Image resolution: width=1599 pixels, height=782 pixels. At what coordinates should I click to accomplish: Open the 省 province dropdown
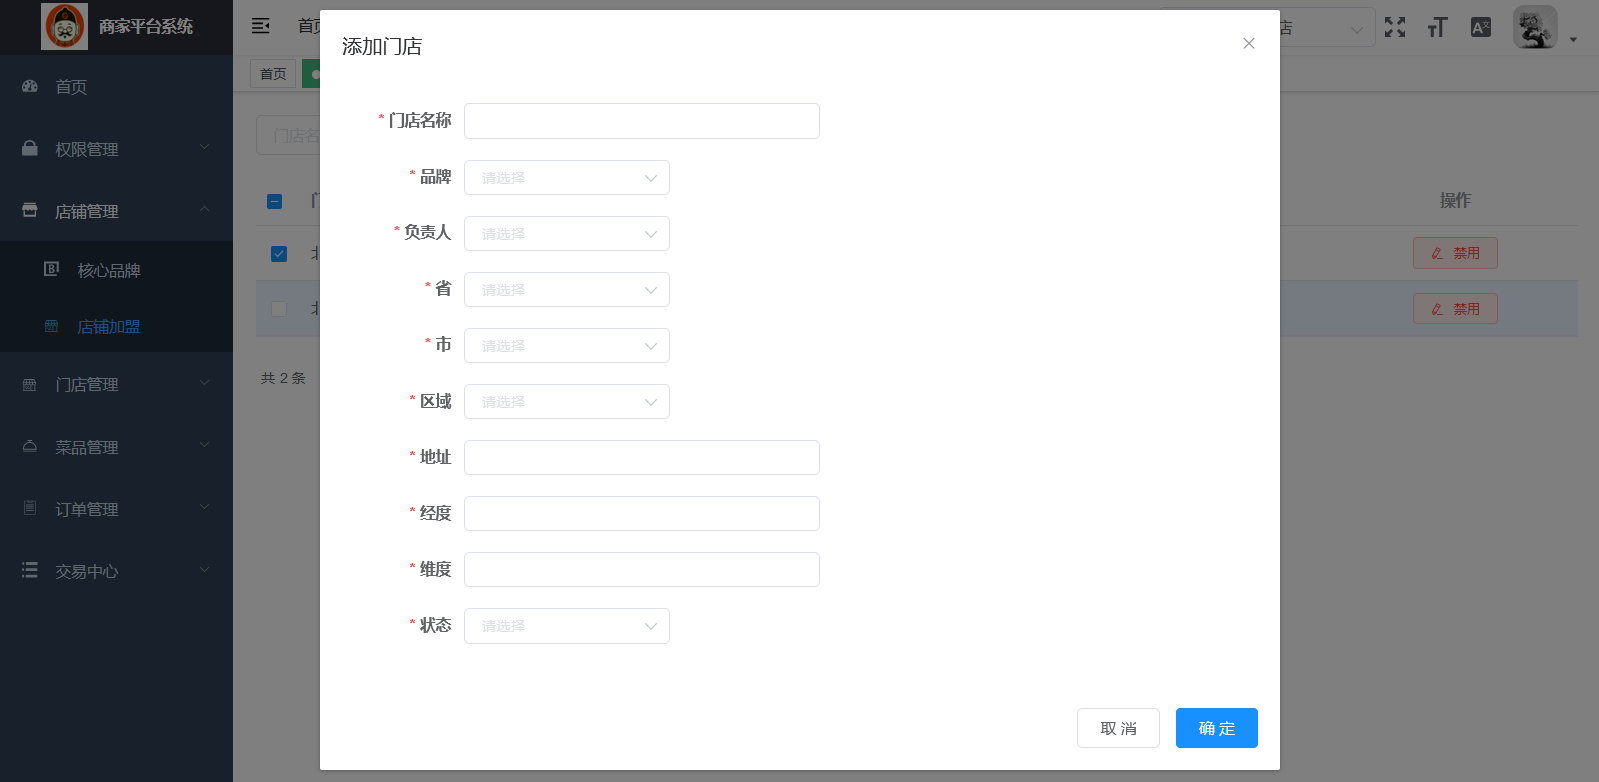567,290
